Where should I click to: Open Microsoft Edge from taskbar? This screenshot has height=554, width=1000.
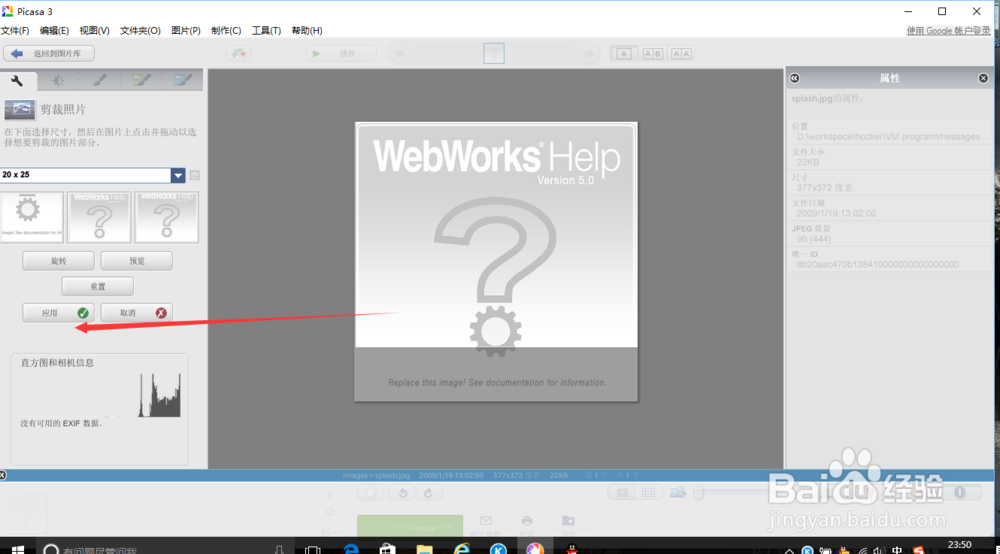click(x=351, y=548)
